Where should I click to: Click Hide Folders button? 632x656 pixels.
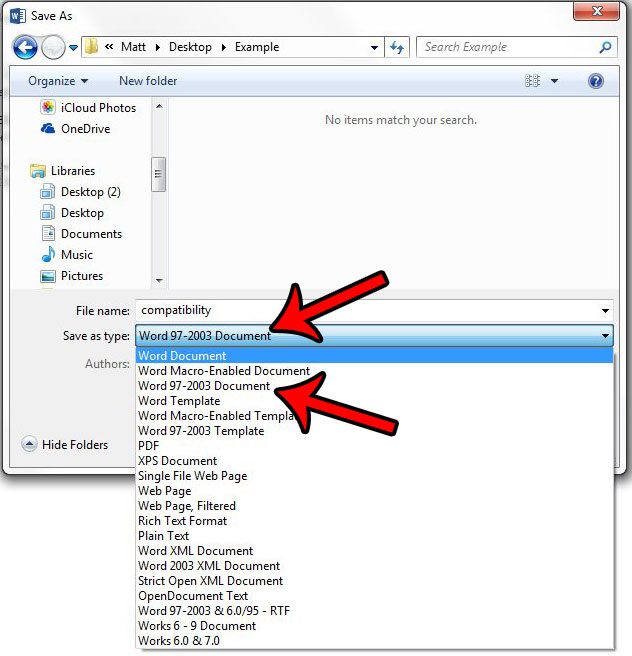[x=65, y=444]
